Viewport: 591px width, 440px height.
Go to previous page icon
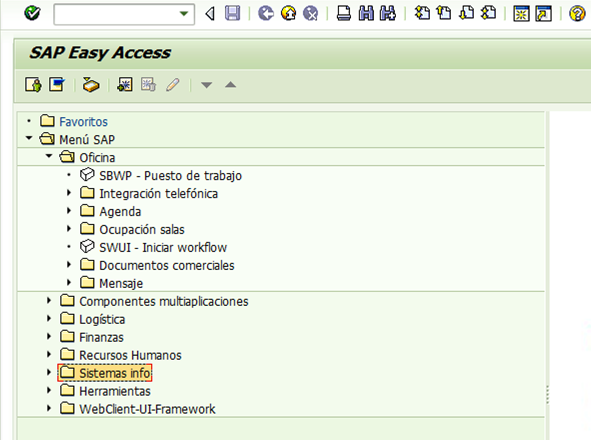[x=444, y=14]
